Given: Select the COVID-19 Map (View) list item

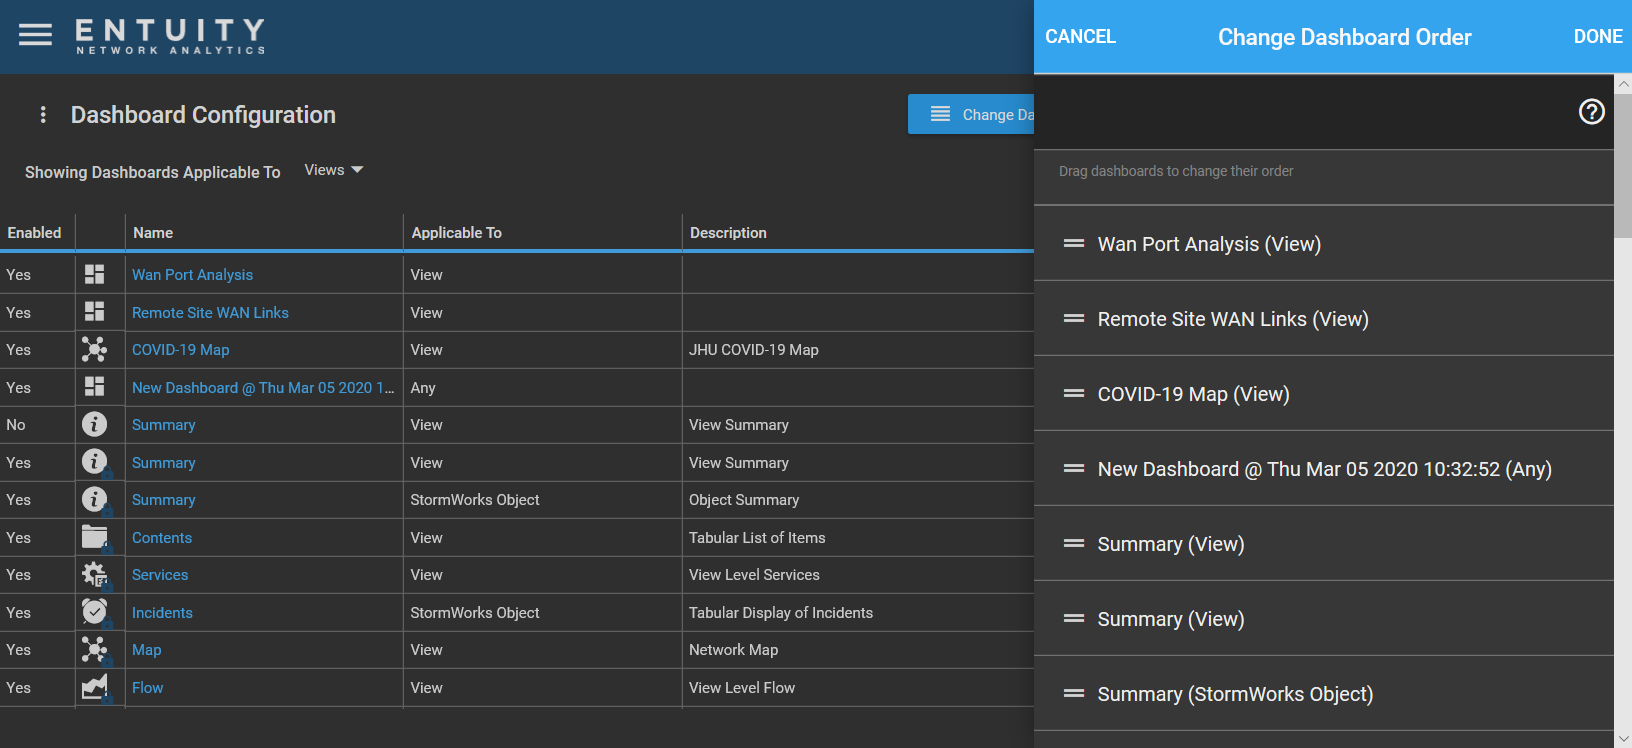Looking at the screenshot, I should tap(1324, 393).
